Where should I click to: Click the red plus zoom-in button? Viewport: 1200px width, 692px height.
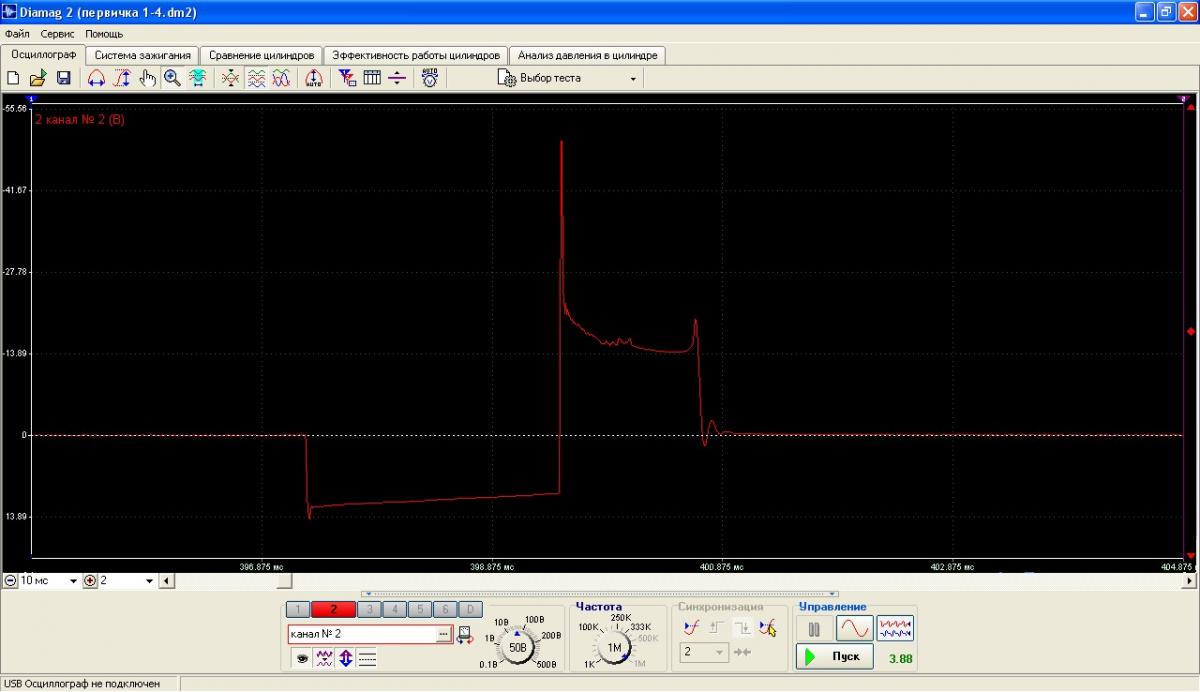pos(90,580)
